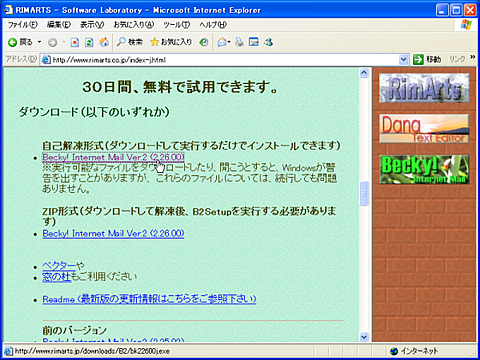Viewport: 480px width, 360px height.
Task: Click the status bar URL text
Action: click(92, 351)
